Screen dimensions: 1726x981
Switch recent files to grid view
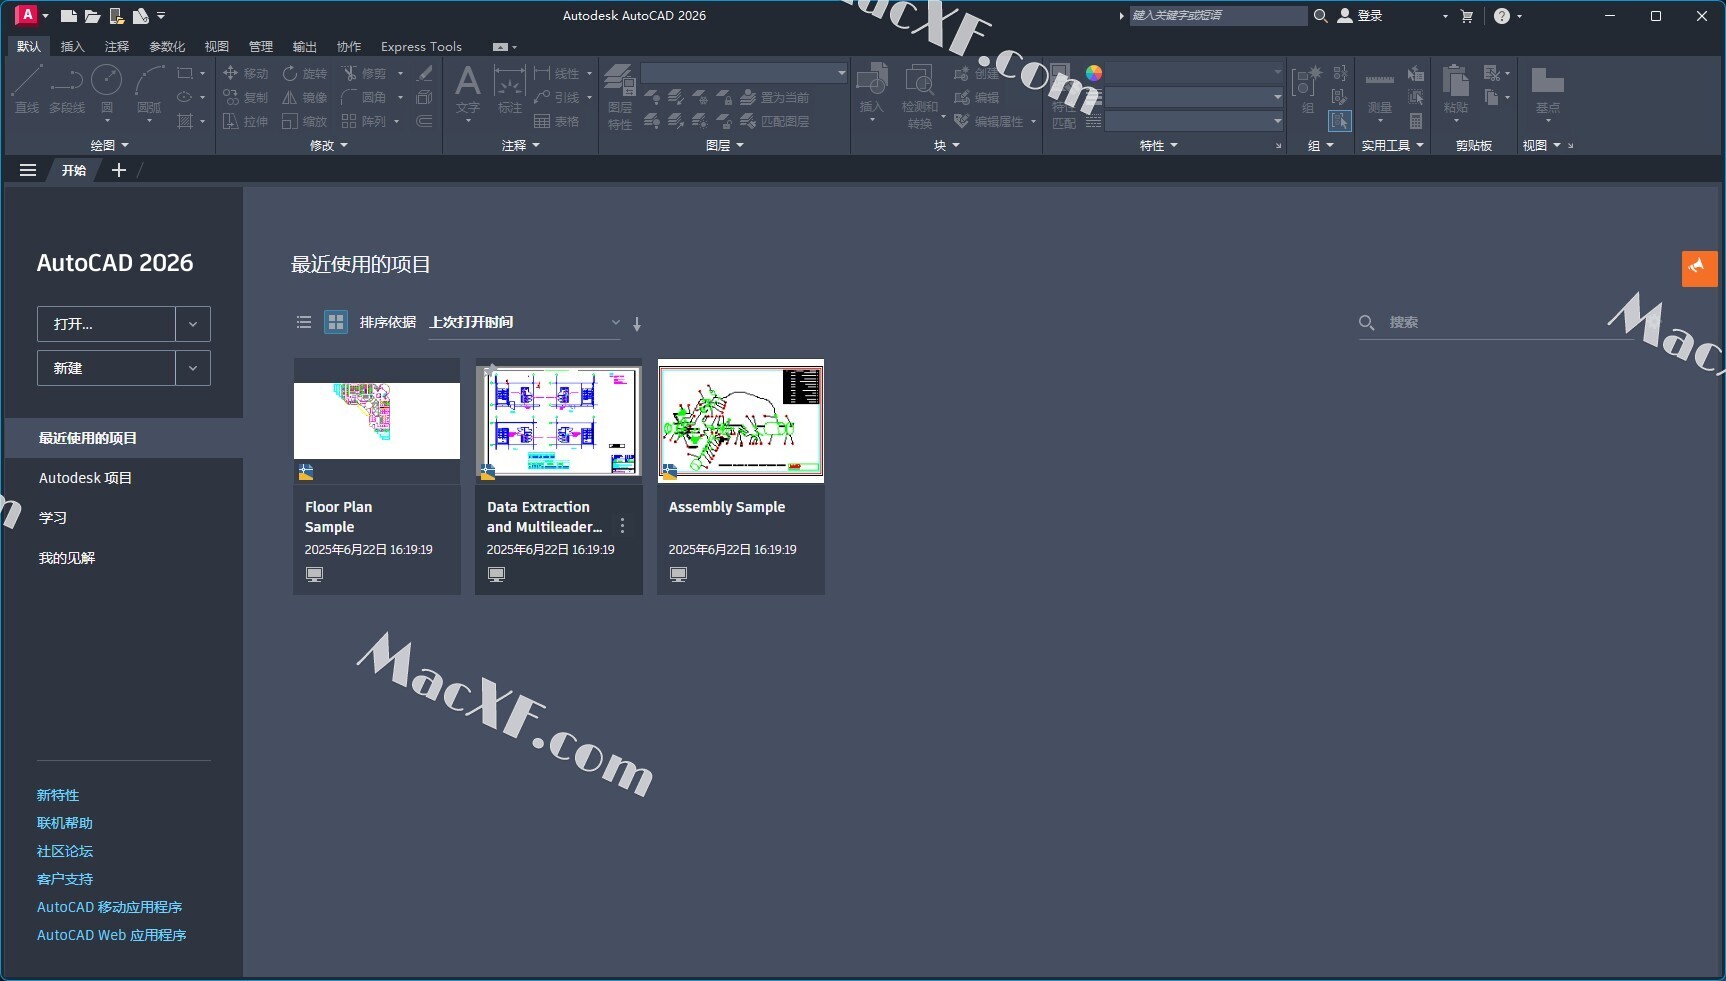(336, 322)
